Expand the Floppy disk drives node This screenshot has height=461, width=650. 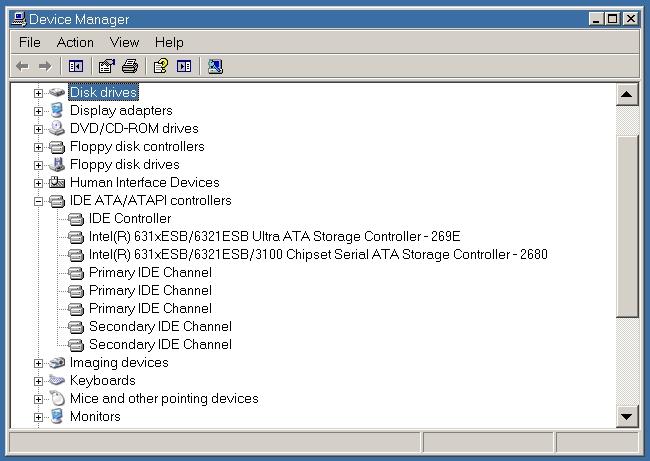click(x=38, y=165)
